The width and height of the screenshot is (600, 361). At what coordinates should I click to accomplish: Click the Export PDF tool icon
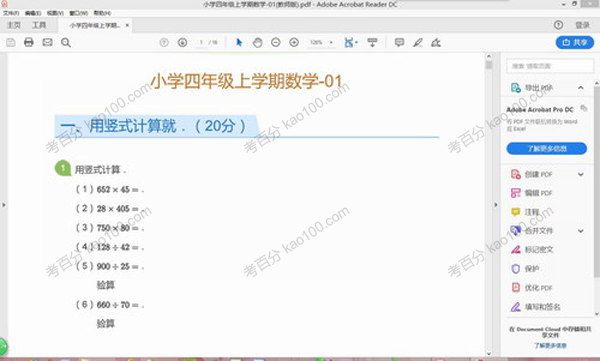516,88
